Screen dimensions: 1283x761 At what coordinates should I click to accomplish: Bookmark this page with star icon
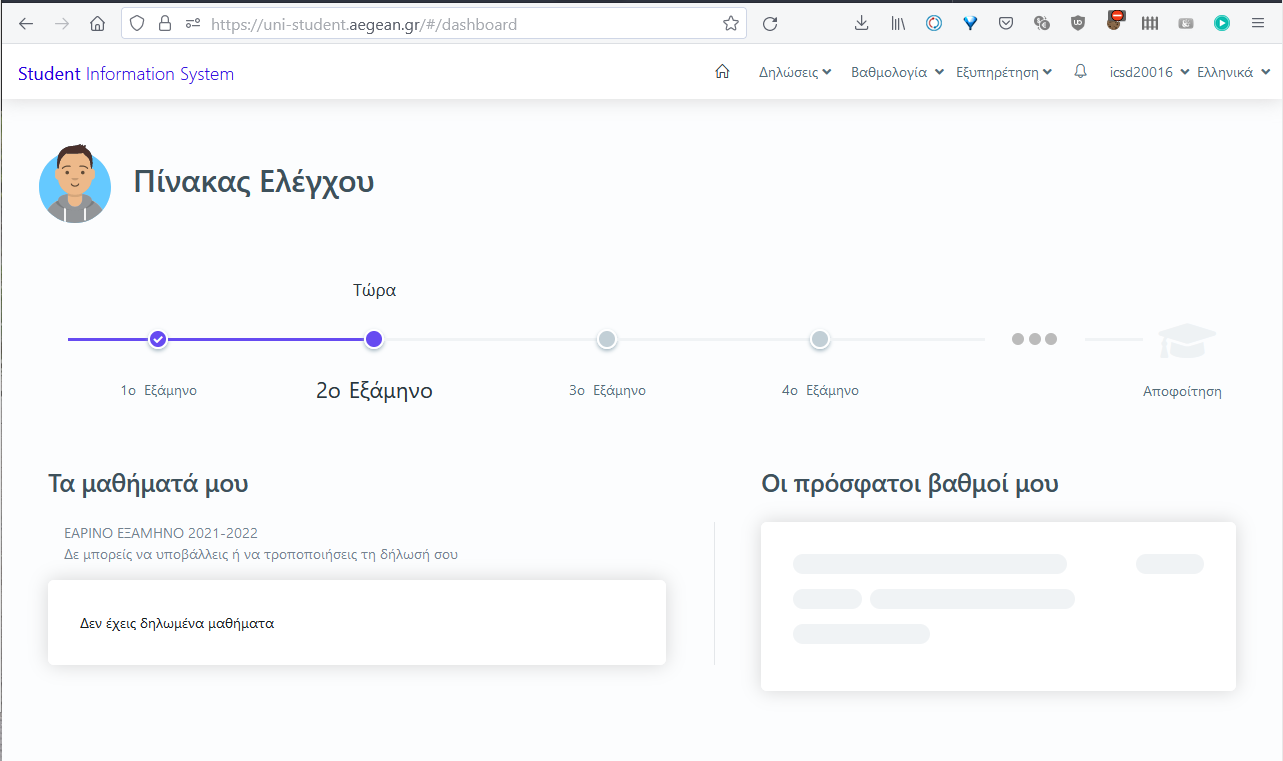(730, 24)
